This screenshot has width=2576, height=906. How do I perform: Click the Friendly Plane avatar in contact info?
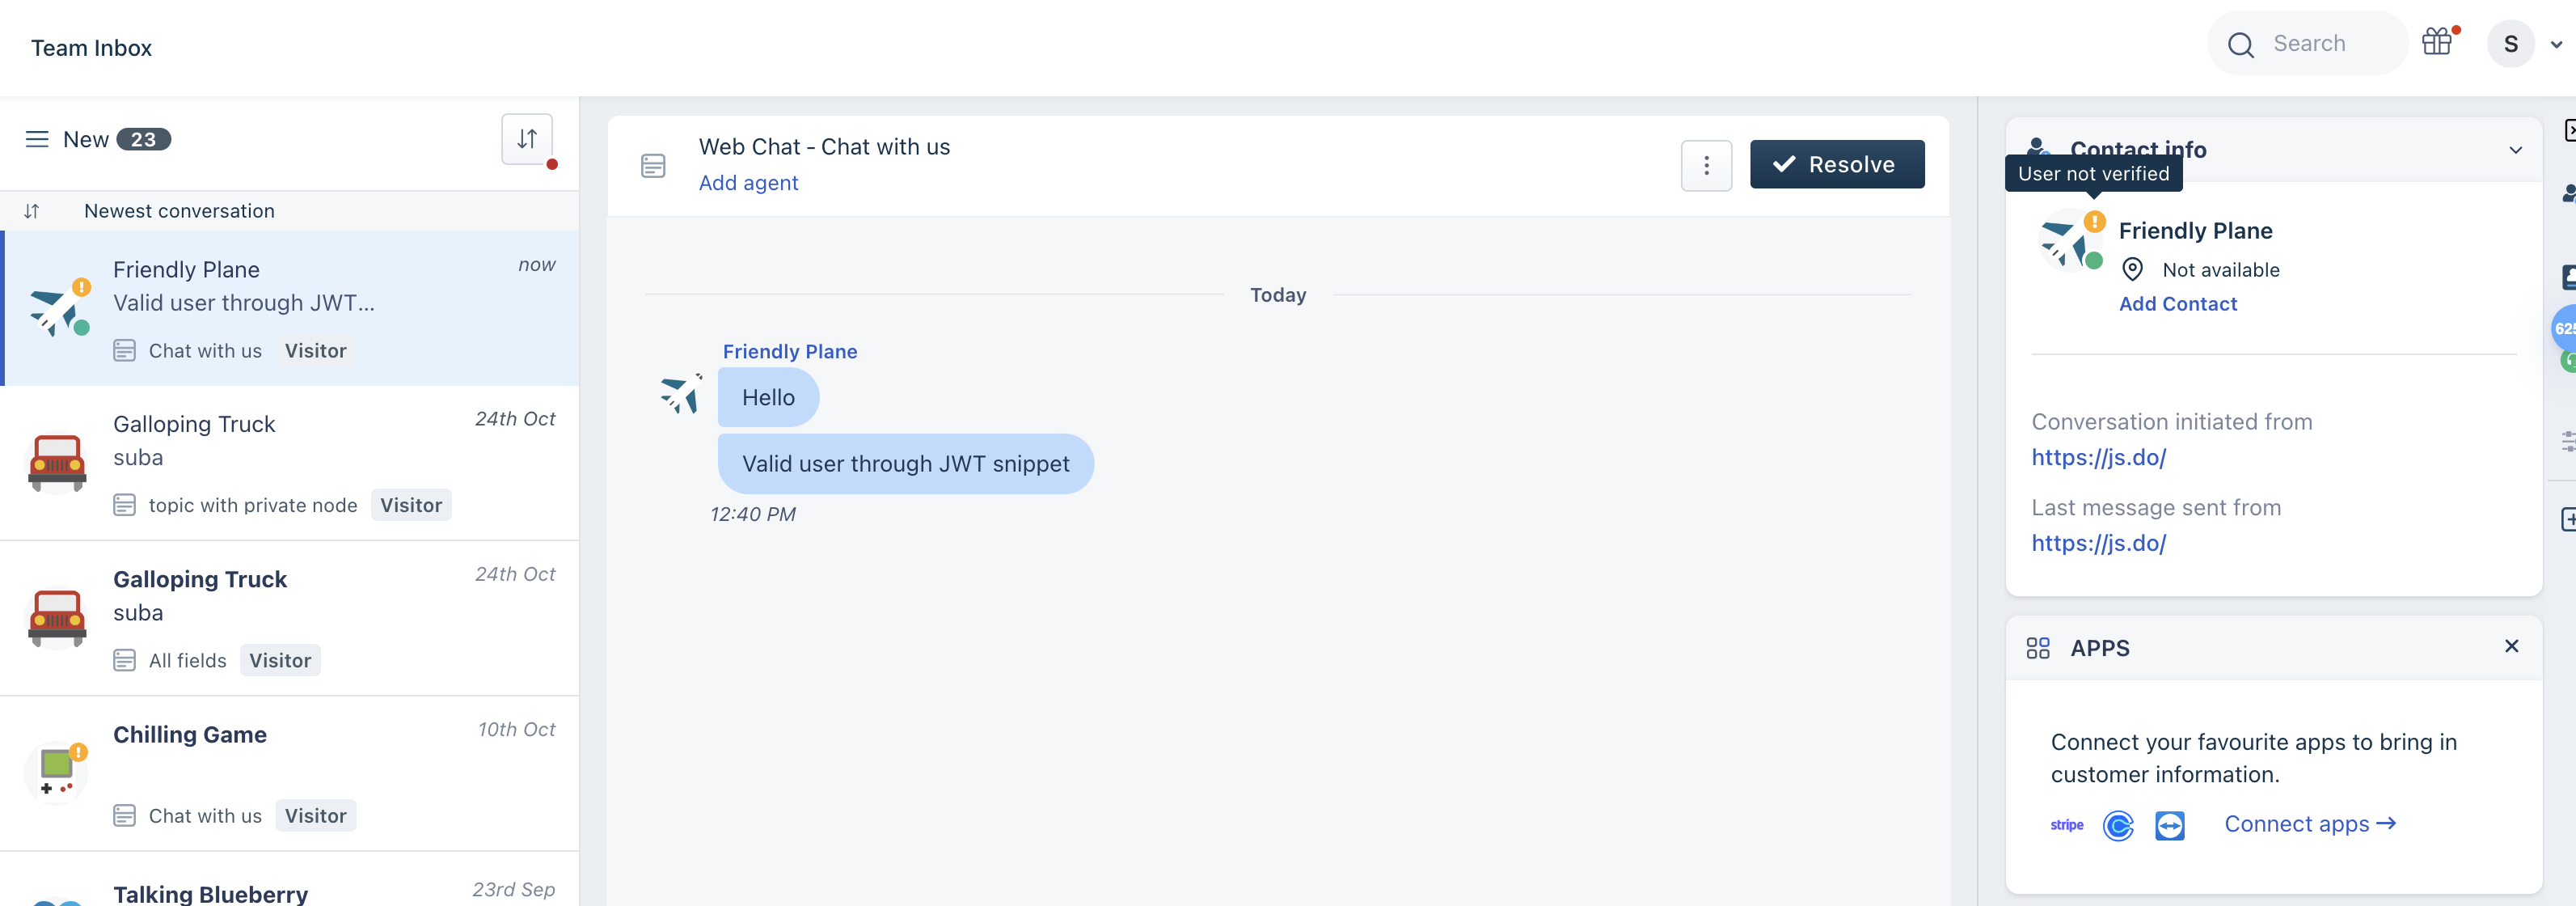(2066, 243)
